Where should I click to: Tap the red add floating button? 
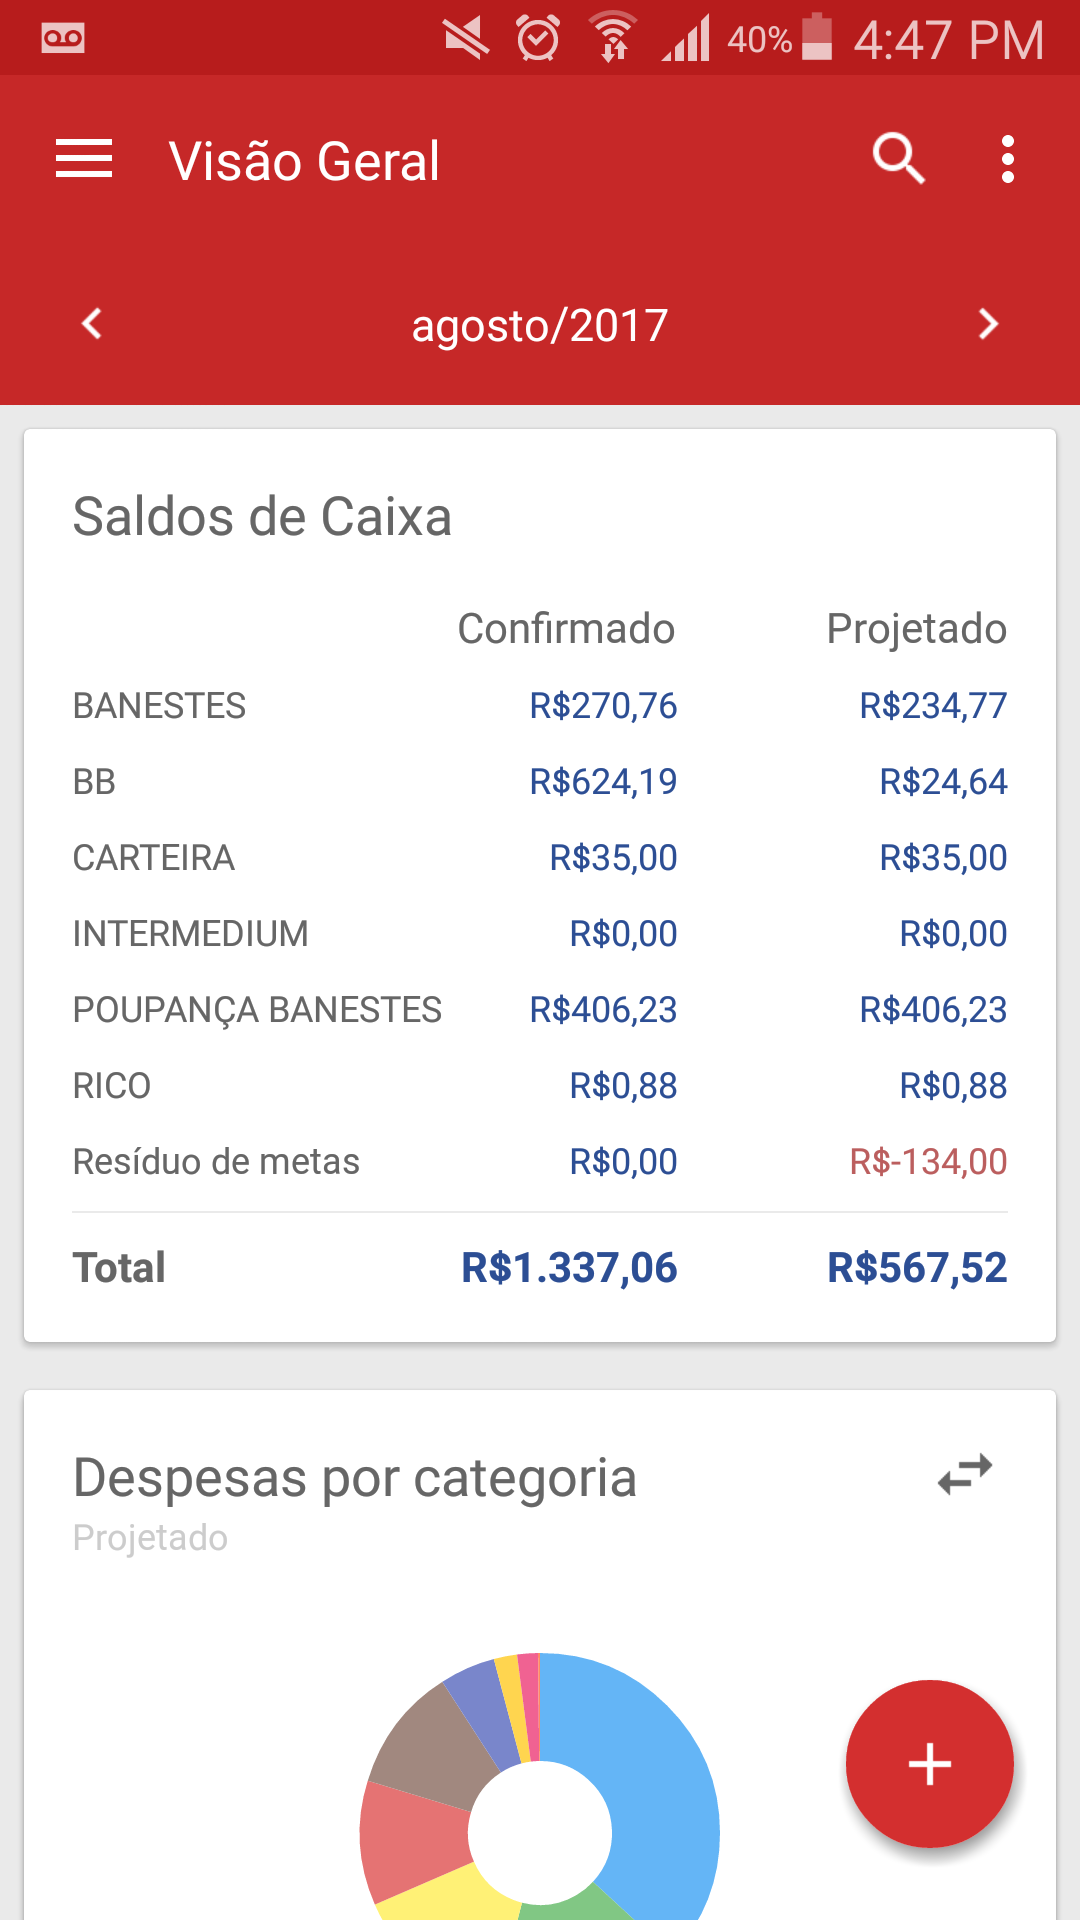pos(929,1763)
